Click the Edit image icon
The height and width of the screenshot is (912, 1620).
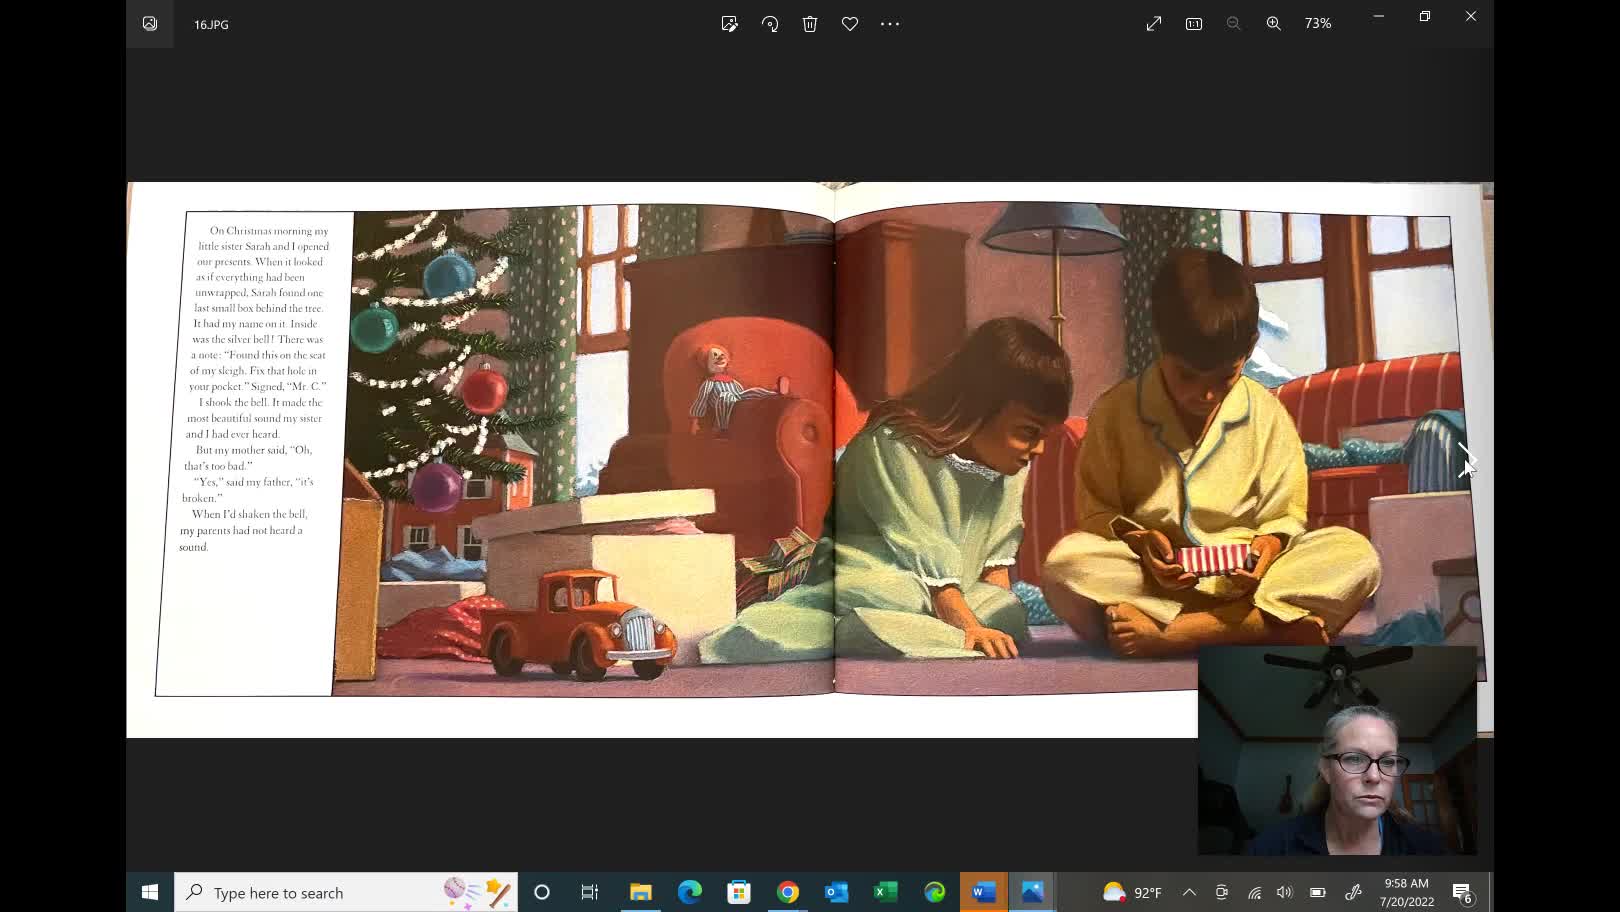click(x=730, y=24)
